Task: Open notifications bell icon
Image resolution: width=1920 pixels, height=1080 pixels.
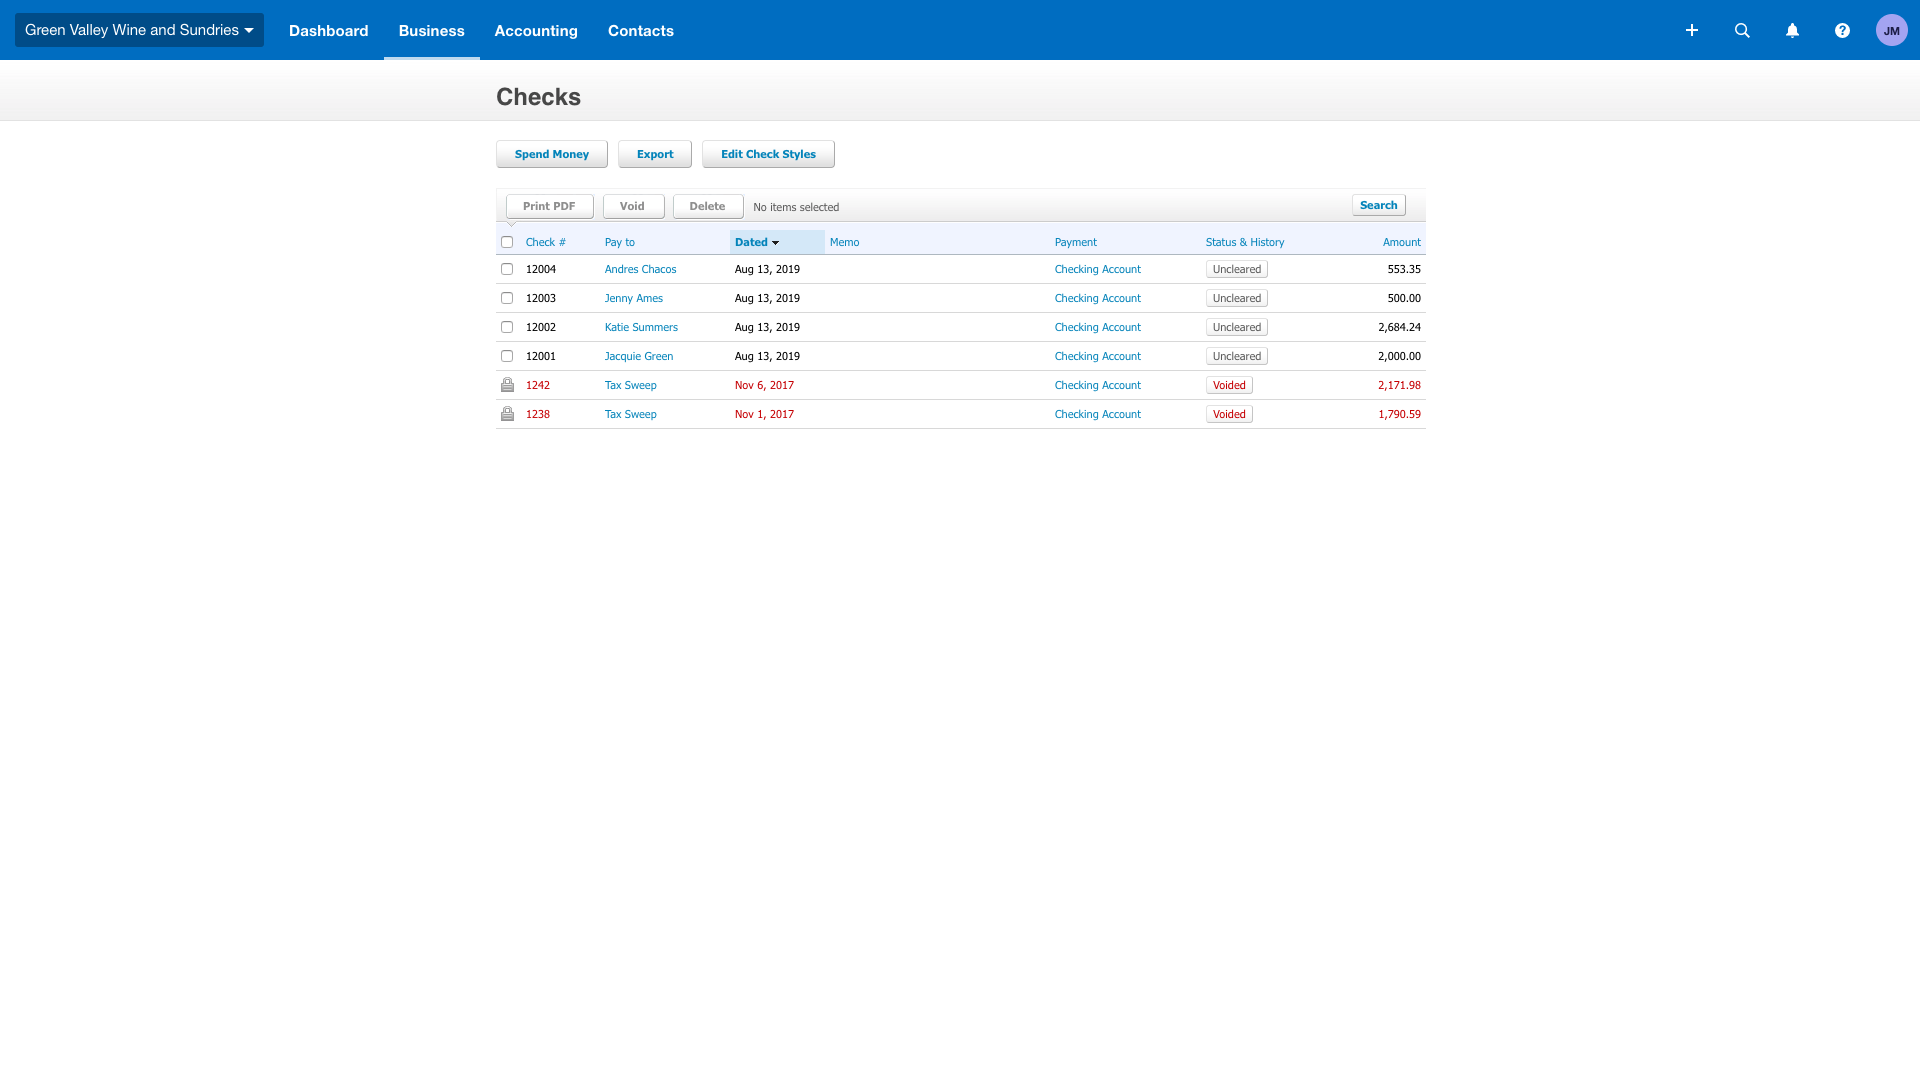Action: [x=1792, y=30]
